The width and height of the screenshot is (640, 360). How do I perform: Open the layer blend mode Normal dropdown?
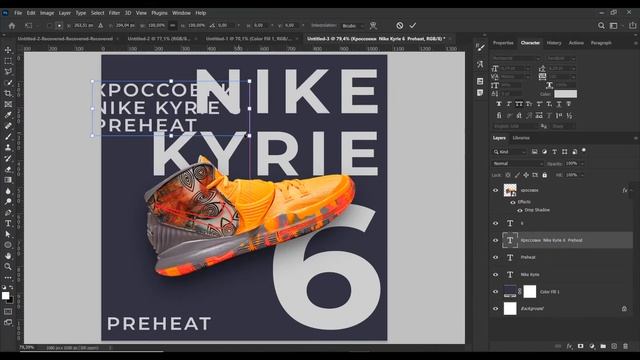[518, 164]
